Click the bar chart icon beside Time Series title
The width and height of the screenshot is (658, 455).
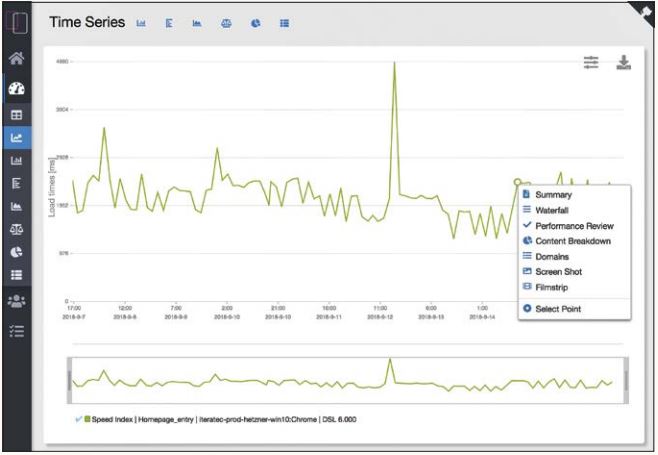tap(141, 23)
